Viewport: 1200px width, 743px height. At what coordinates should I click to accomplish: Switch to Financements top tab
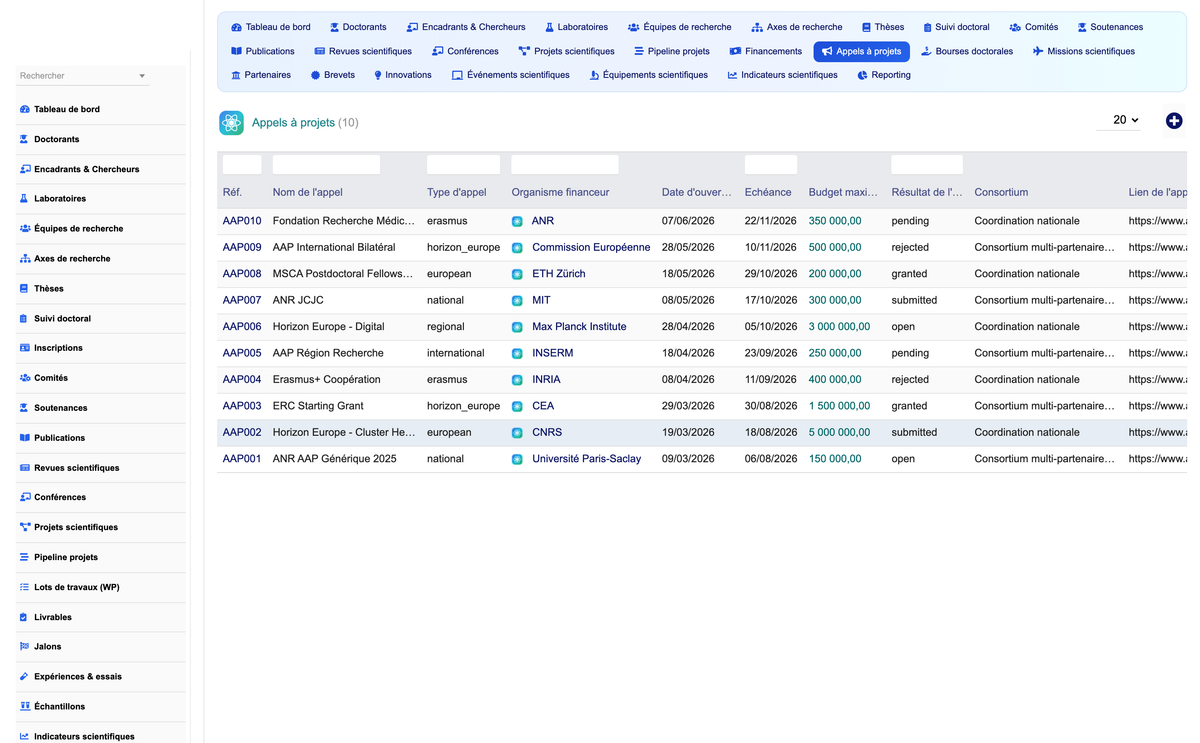(766, 51)
